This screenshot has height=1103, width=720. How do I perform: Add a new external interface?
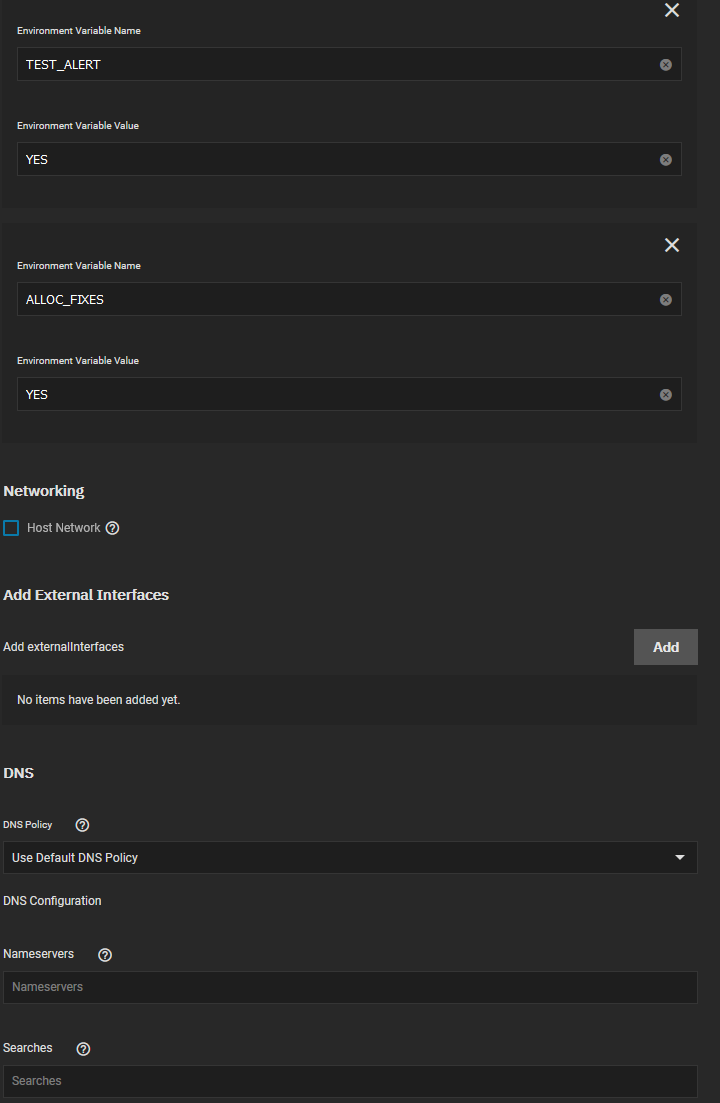tap(665, 647)
